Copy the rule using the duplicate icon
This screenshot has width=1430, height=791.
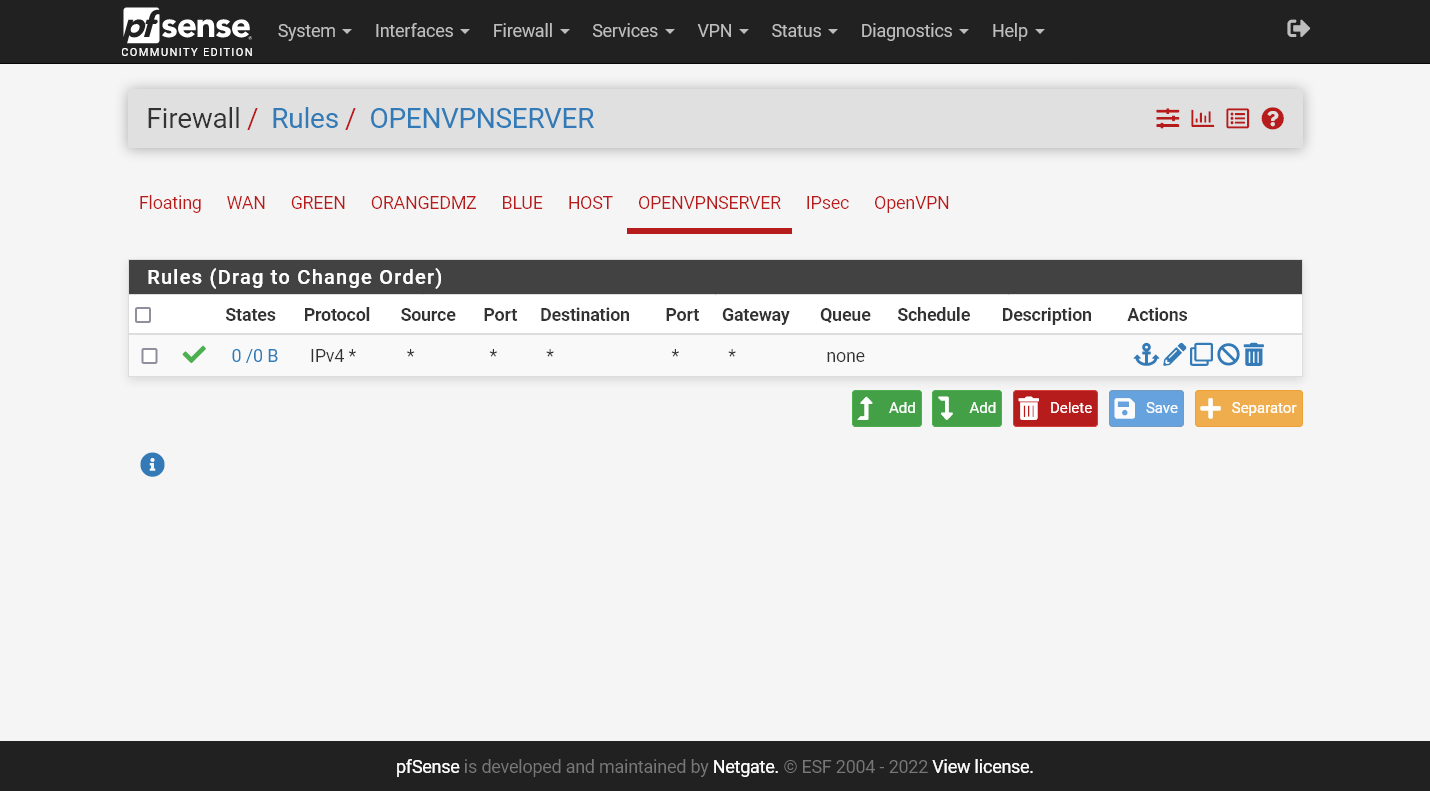[1200, 354]
